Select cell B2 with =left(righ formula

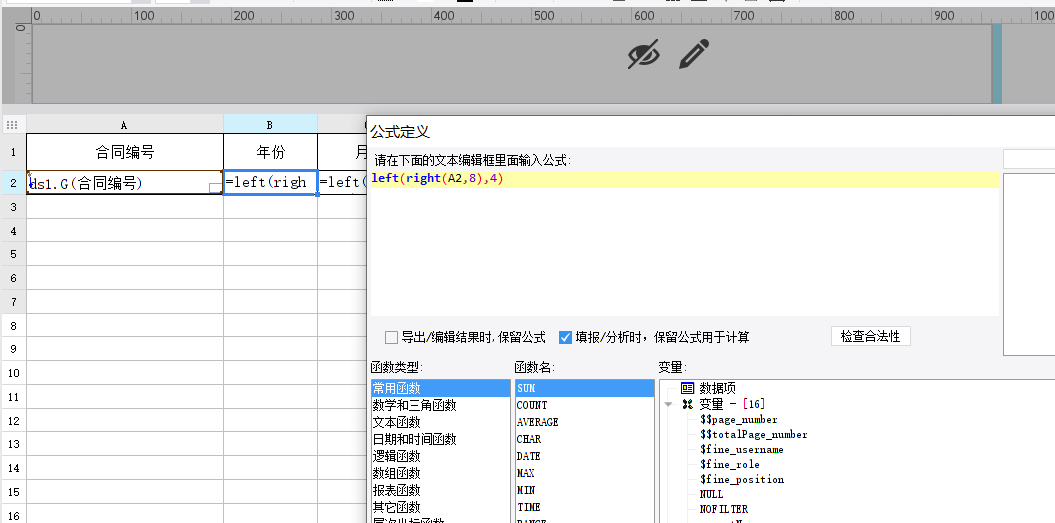click(x=270, y=182)
